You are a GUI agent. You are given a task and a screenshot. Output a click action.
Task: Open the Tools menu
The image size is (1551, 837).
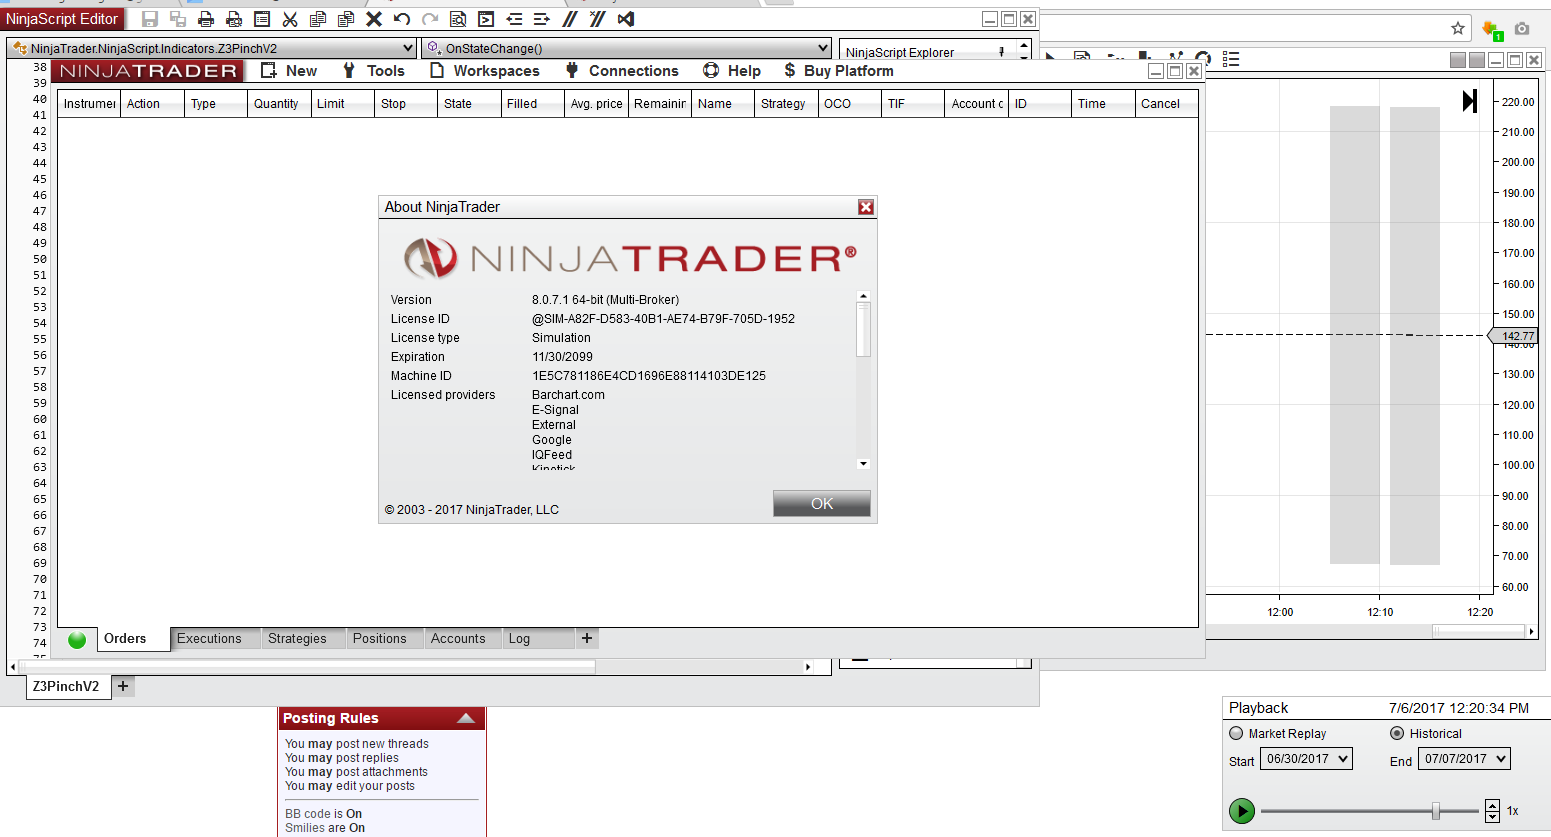pos(373,71)
